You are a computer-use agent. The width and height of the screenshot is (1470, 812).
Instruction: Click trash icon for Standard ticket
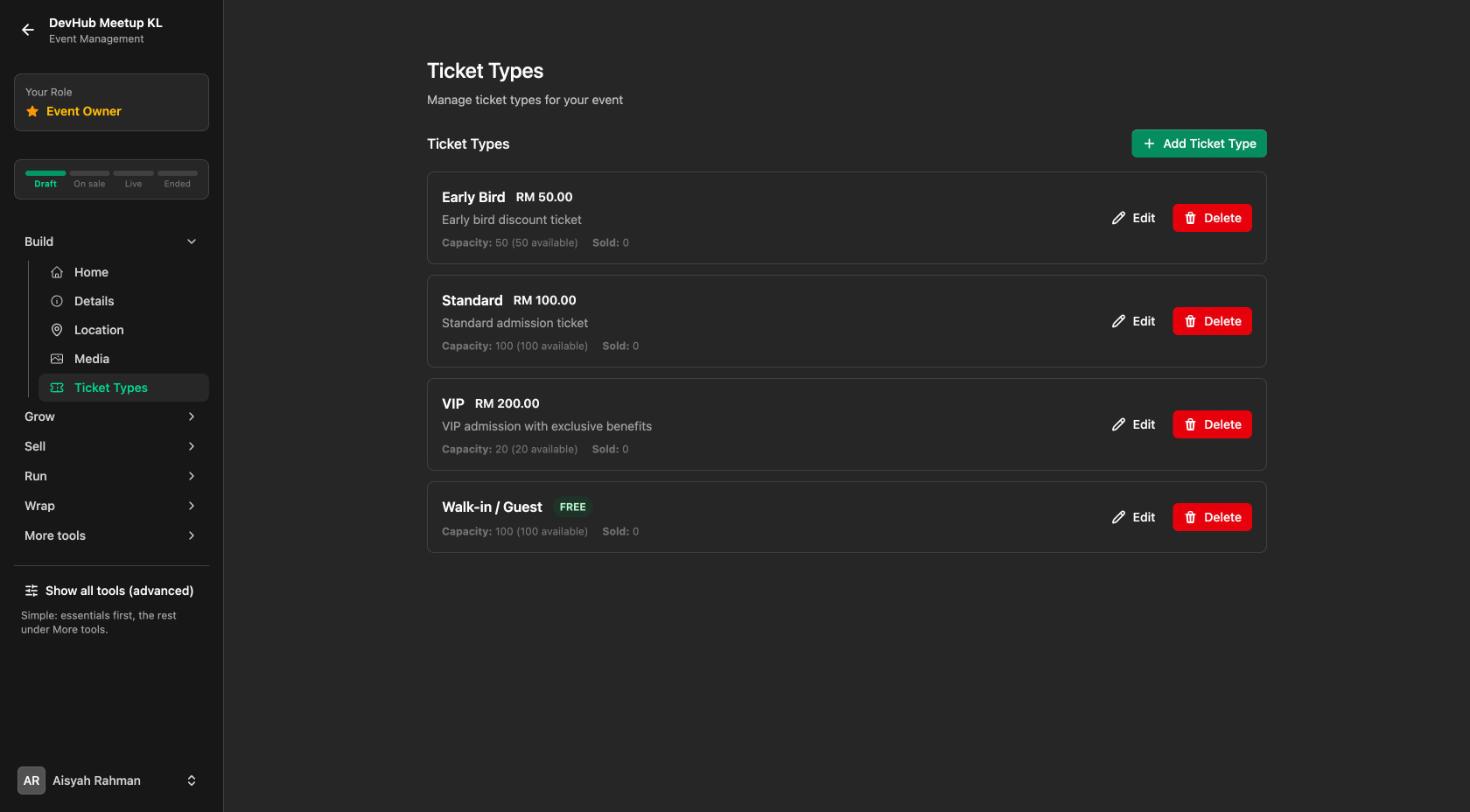1190,321
